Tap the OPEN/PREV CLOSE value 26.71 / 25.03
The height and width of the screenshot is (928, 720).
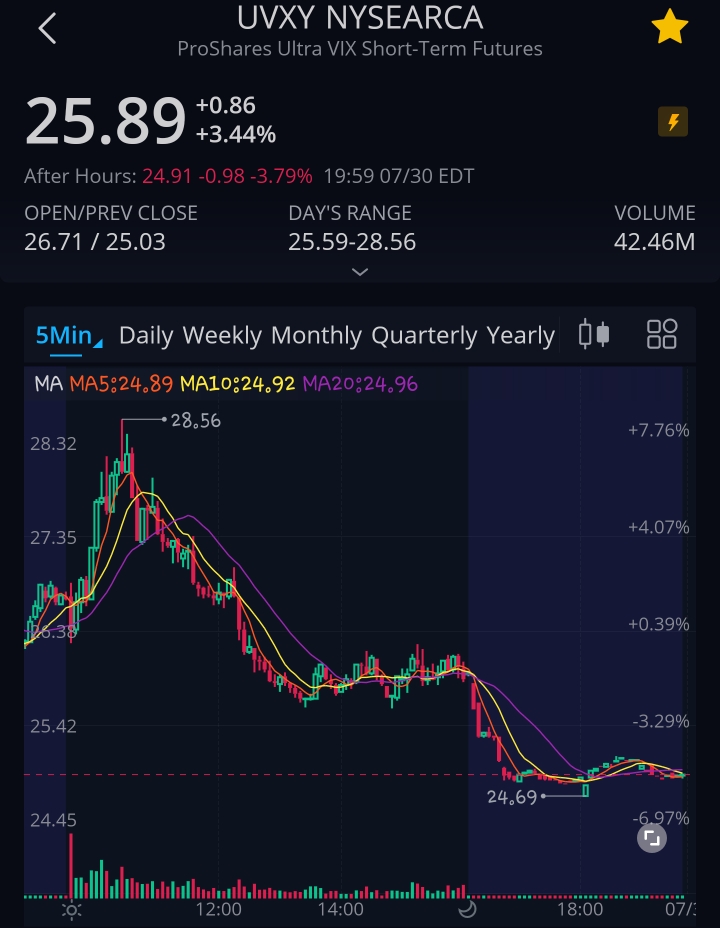click(95, 242)
